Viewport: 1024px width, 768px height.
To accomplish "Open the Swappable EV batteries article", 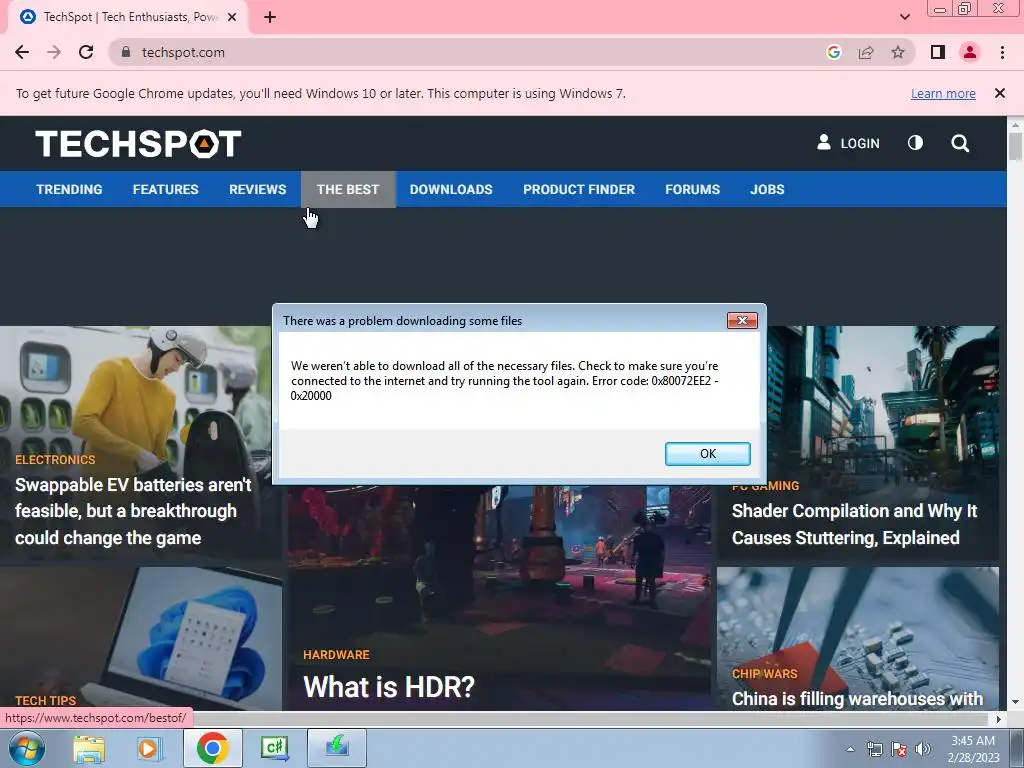I will click(x=133, y=511).
